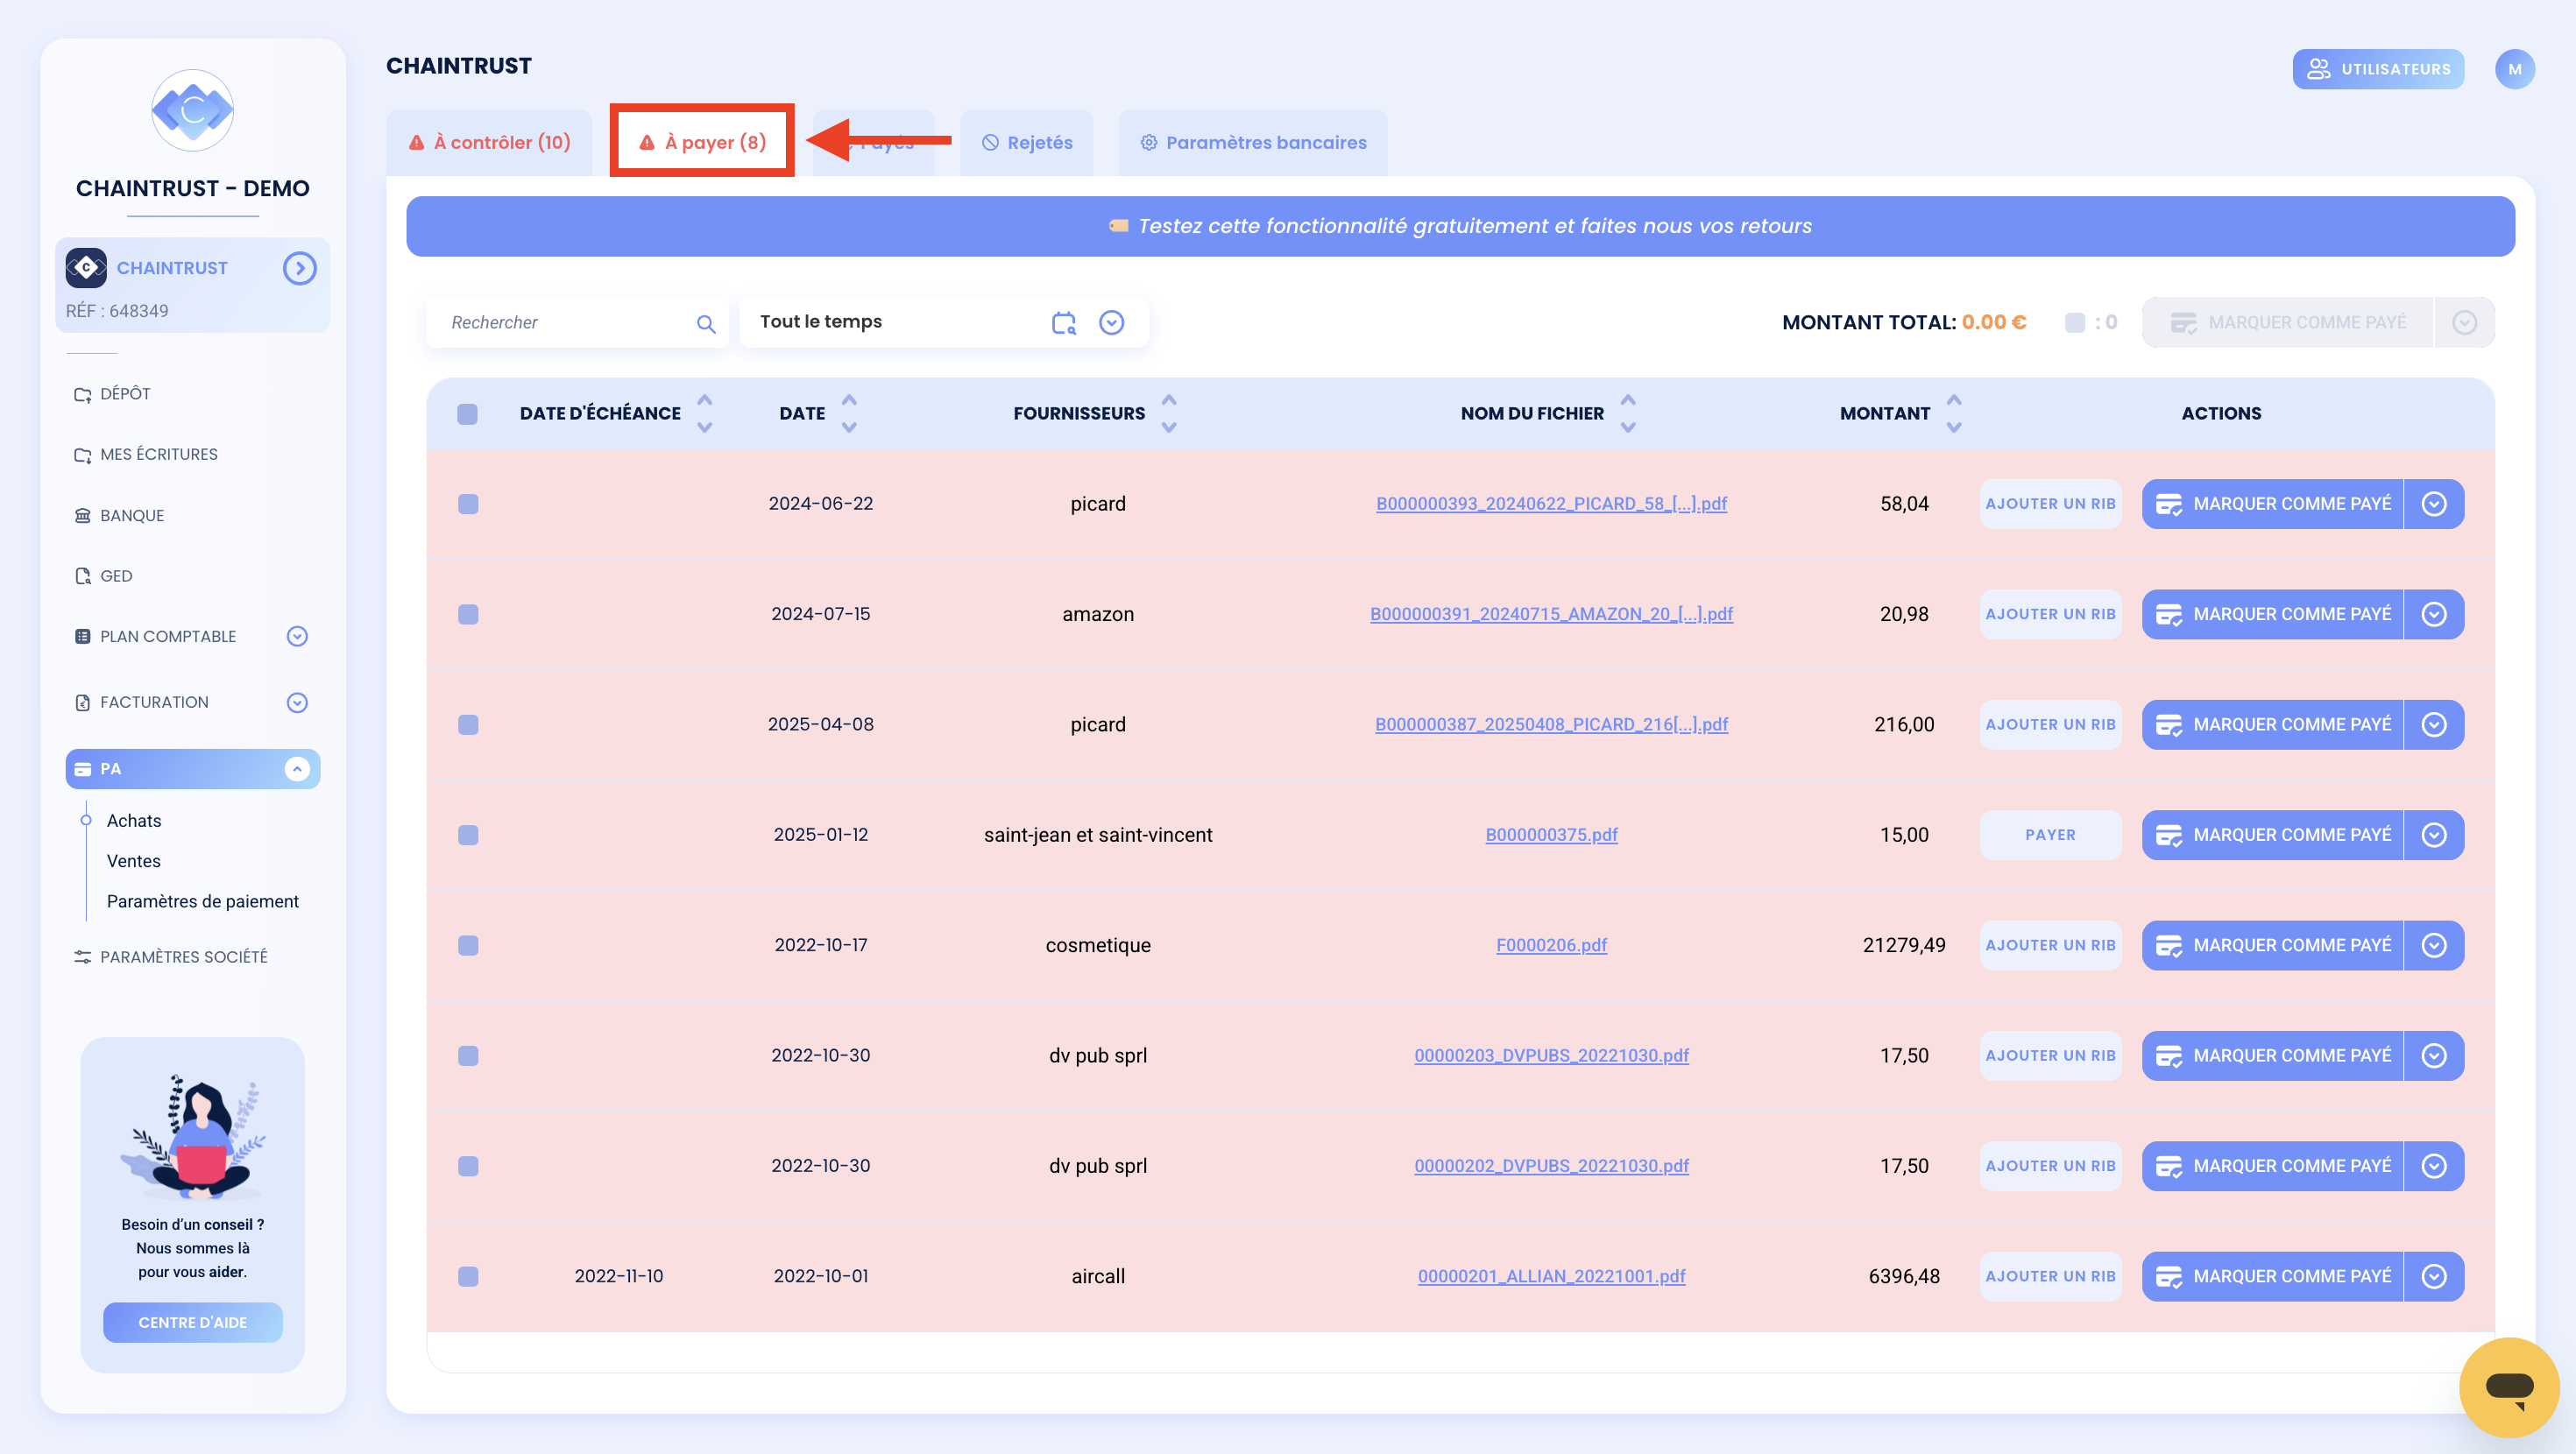This screenshot has height=1454, width=2576.
Task: Switch to the À contrôler (10) tab
Action: pos(490,142)
